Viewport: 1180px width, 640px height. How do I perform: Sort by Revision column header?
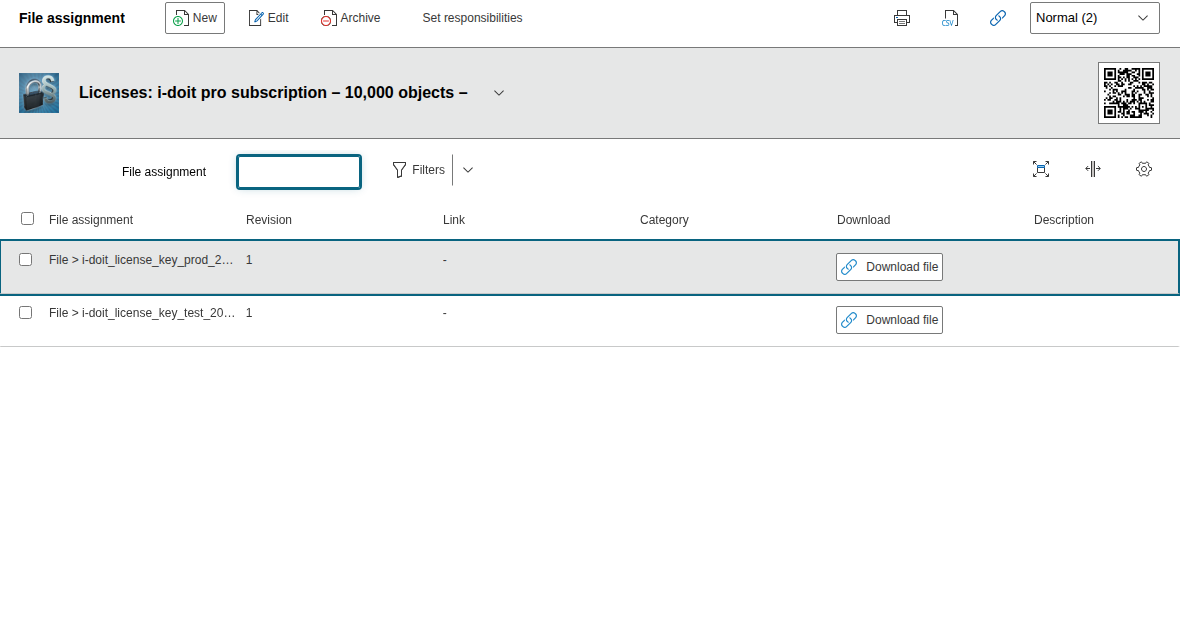(269, 220)
